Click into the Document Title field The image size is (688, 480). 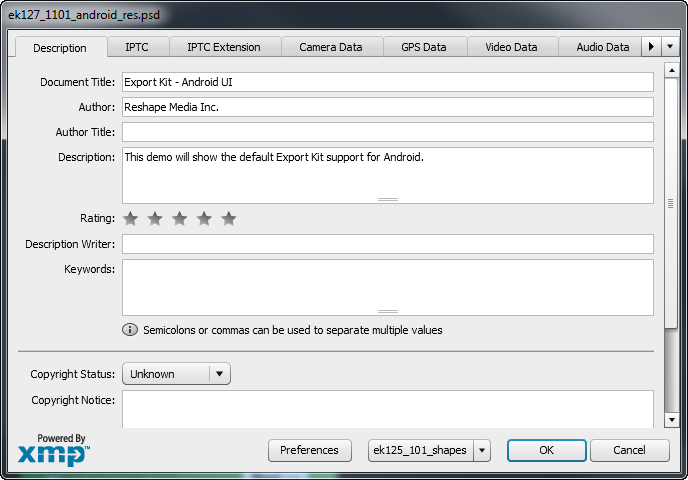388,82
